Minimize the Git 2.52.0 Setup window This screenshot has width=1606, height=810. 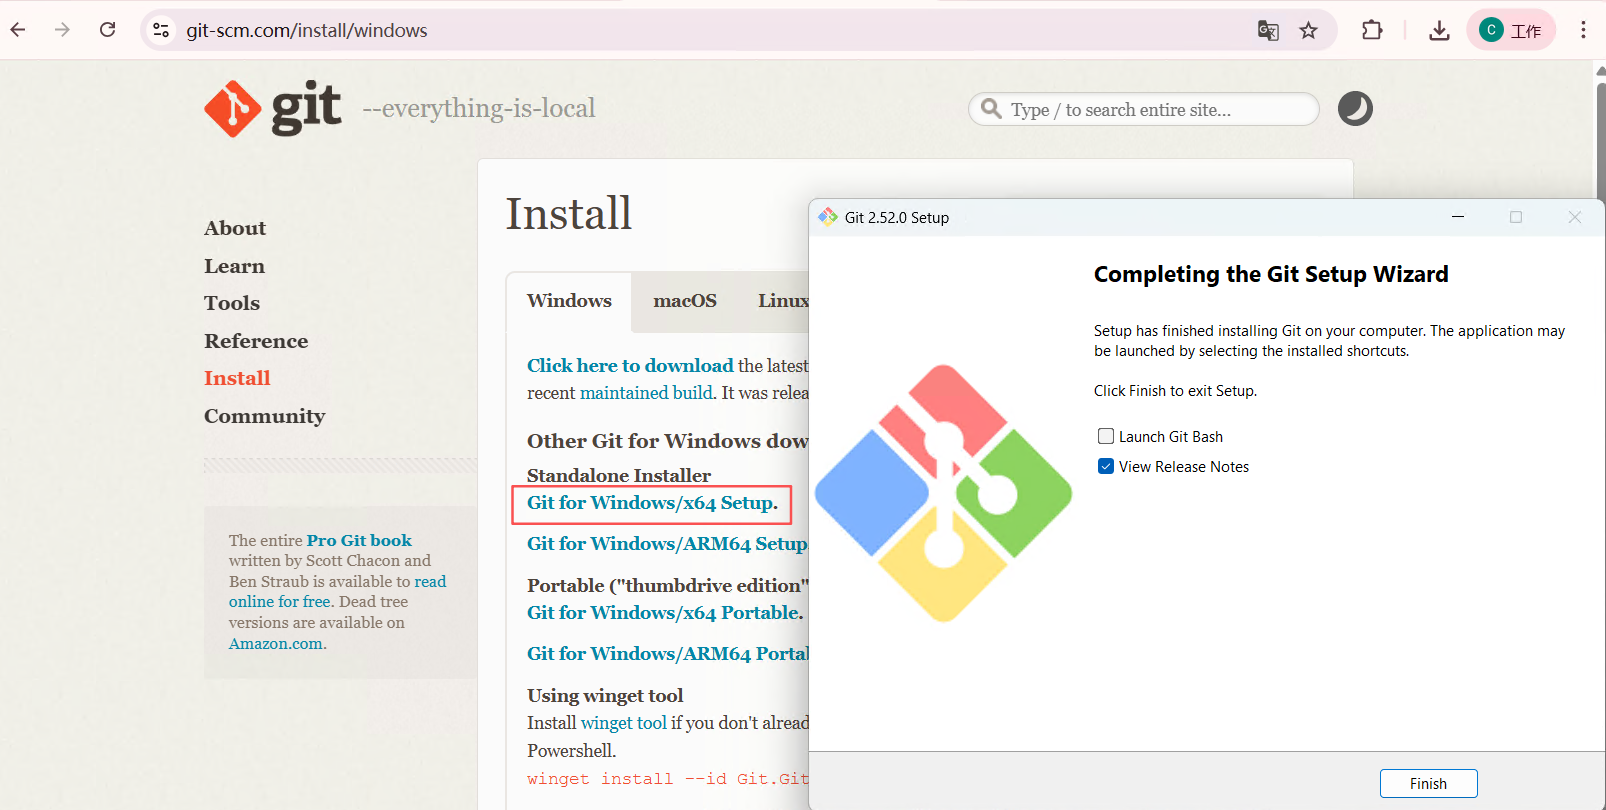point(1458,217)
